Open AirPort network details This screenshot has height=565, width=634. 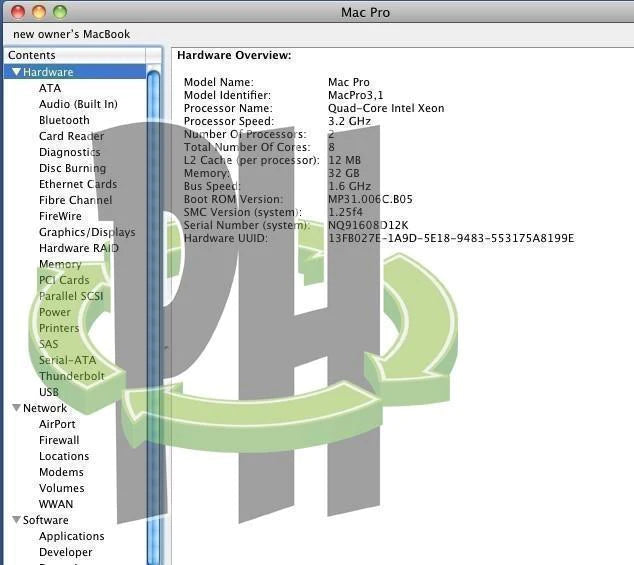[x=57, y=424]
